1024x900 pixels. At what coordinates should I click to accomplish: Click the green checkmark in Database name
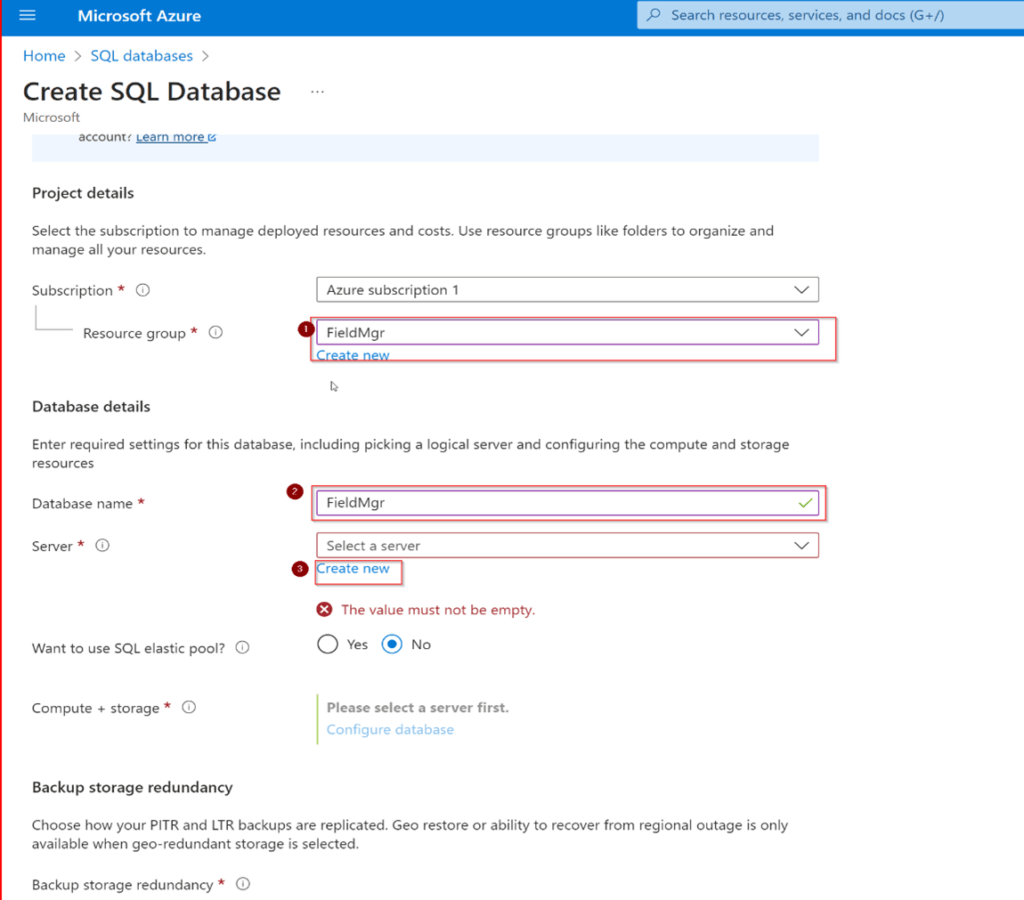(805, 503)
